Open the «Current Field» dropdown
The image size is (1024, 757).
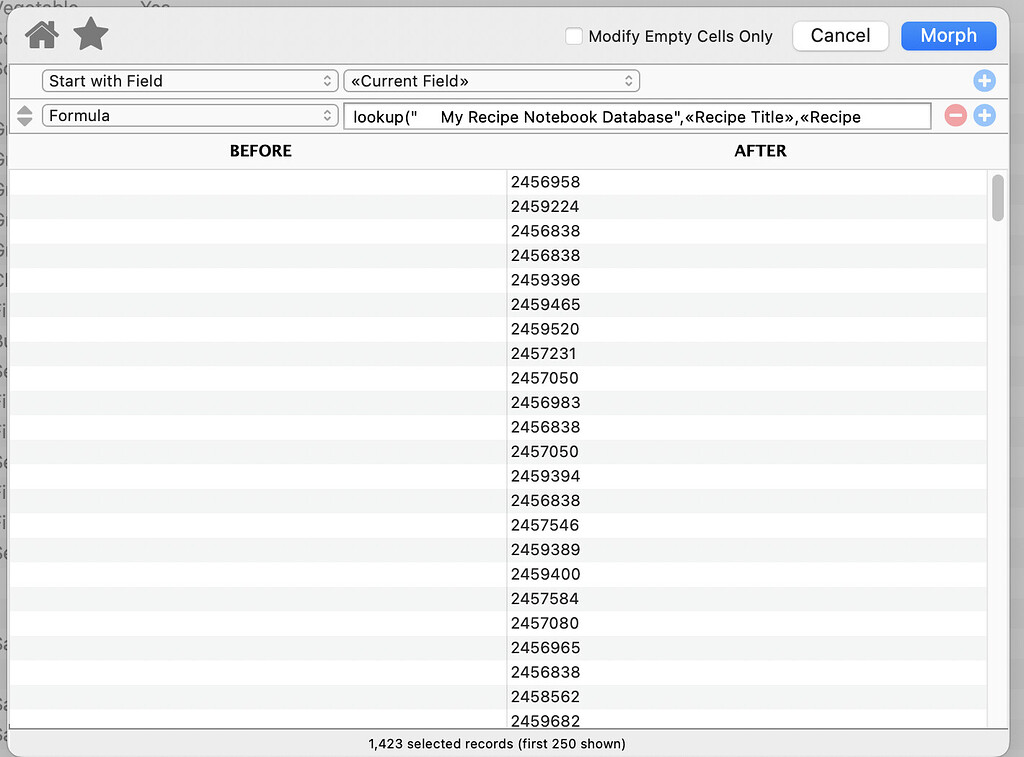pos(491,81)
